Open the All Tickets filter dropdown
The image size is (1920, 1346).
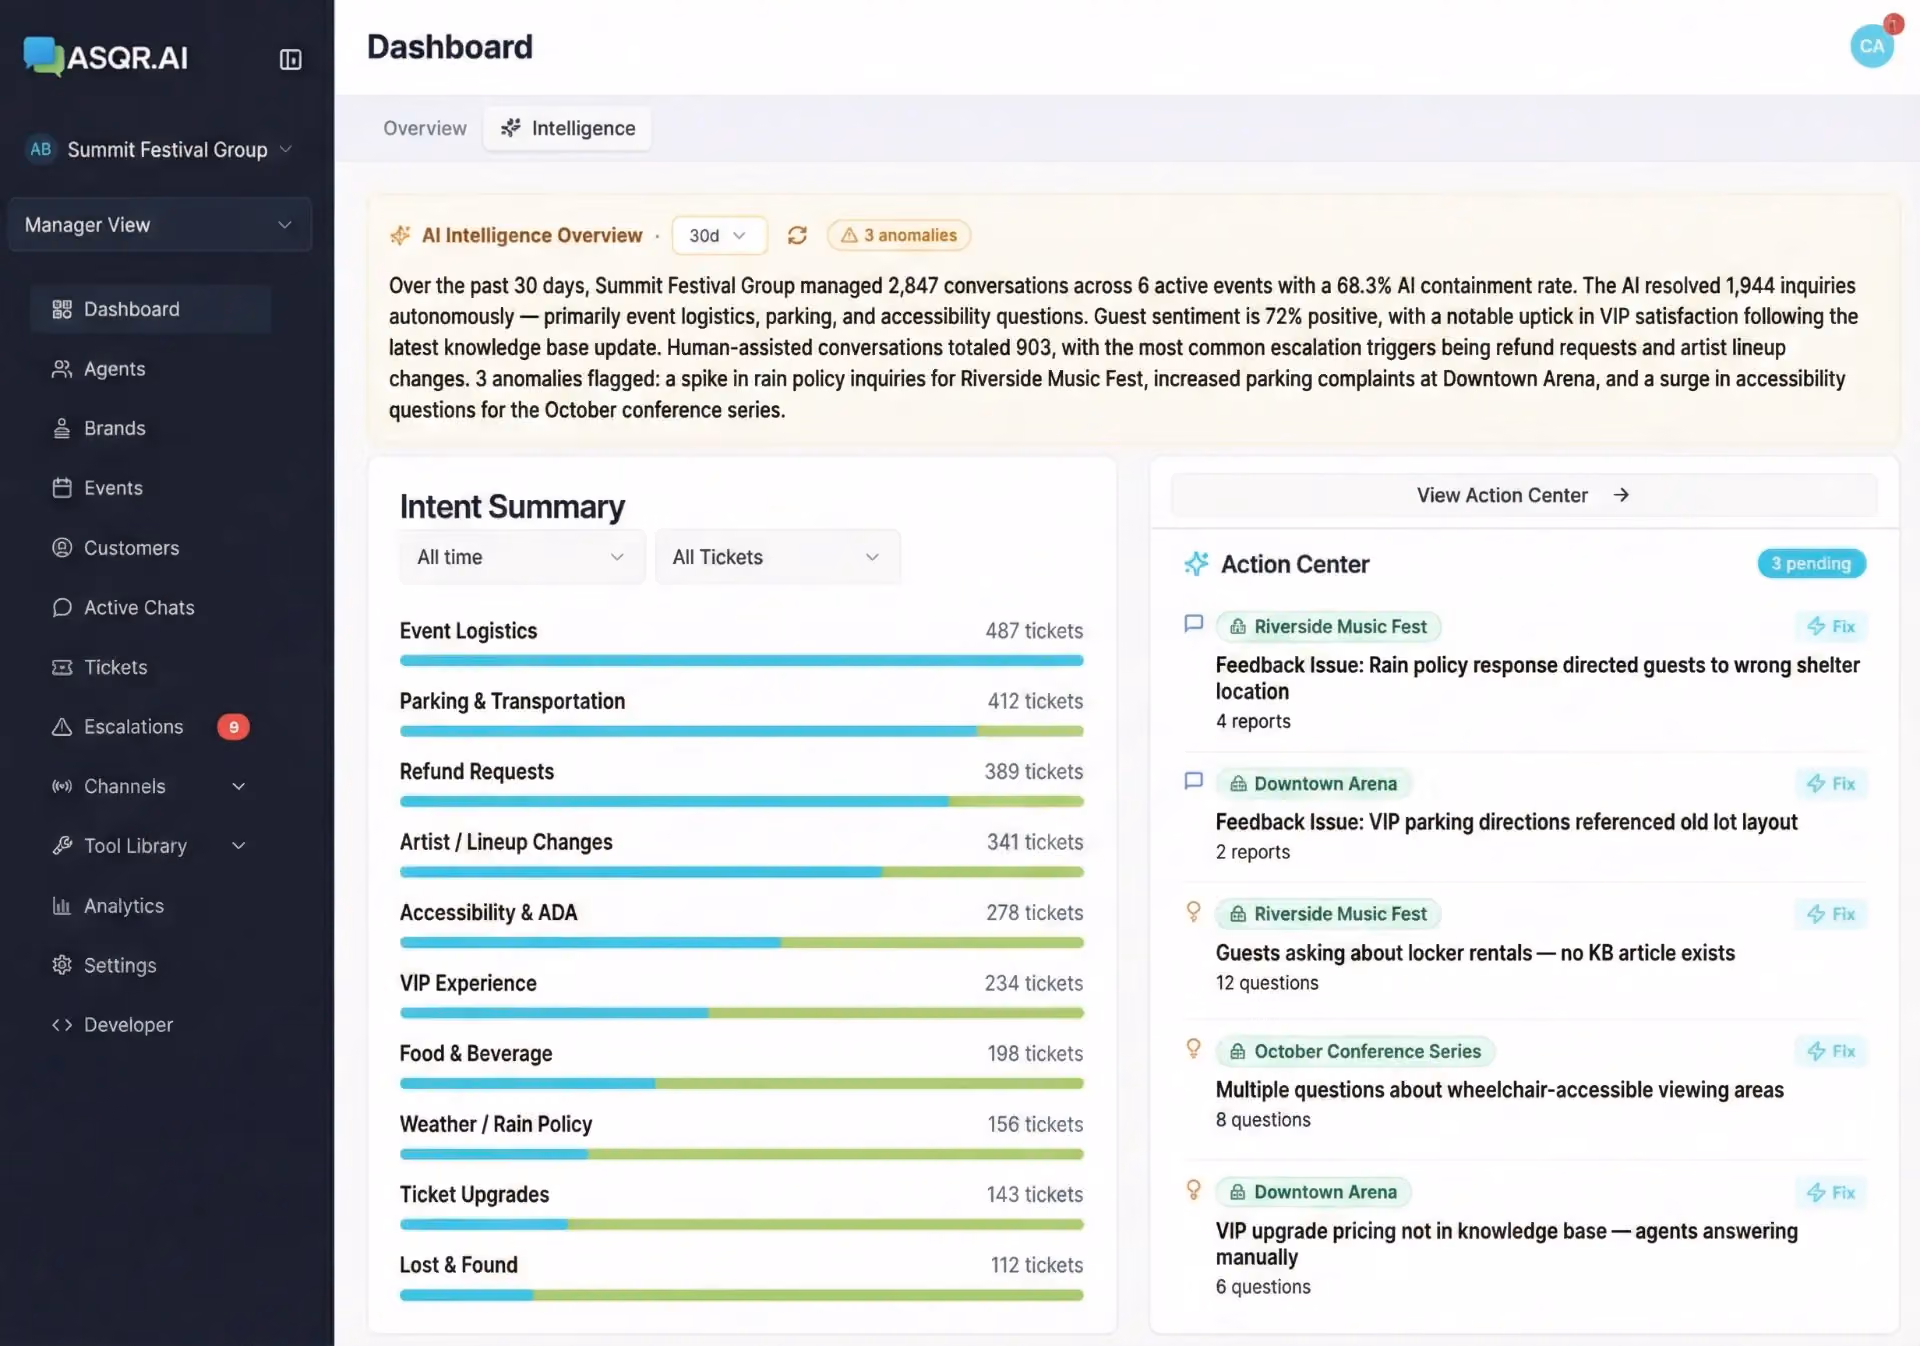[777, 557]
